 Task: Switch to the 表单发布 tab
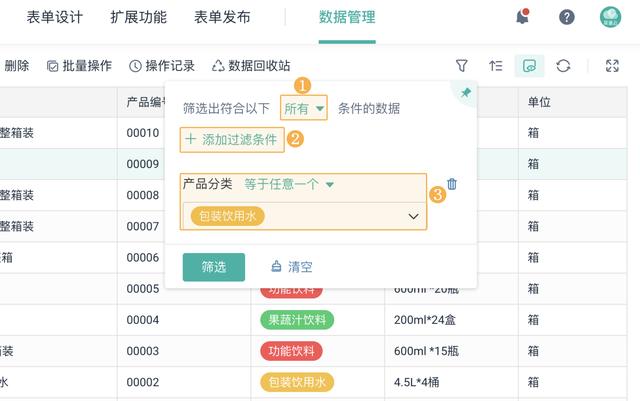click(222, 17)
